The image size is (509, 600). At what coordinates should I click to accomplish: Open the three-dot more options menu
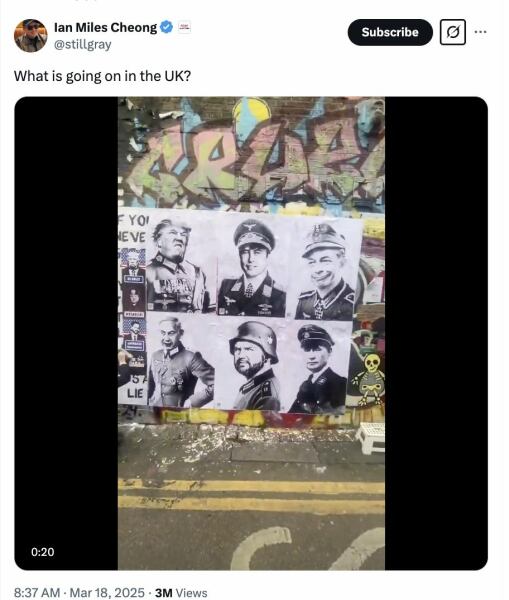pyautogui.click(x=480, y=32)
